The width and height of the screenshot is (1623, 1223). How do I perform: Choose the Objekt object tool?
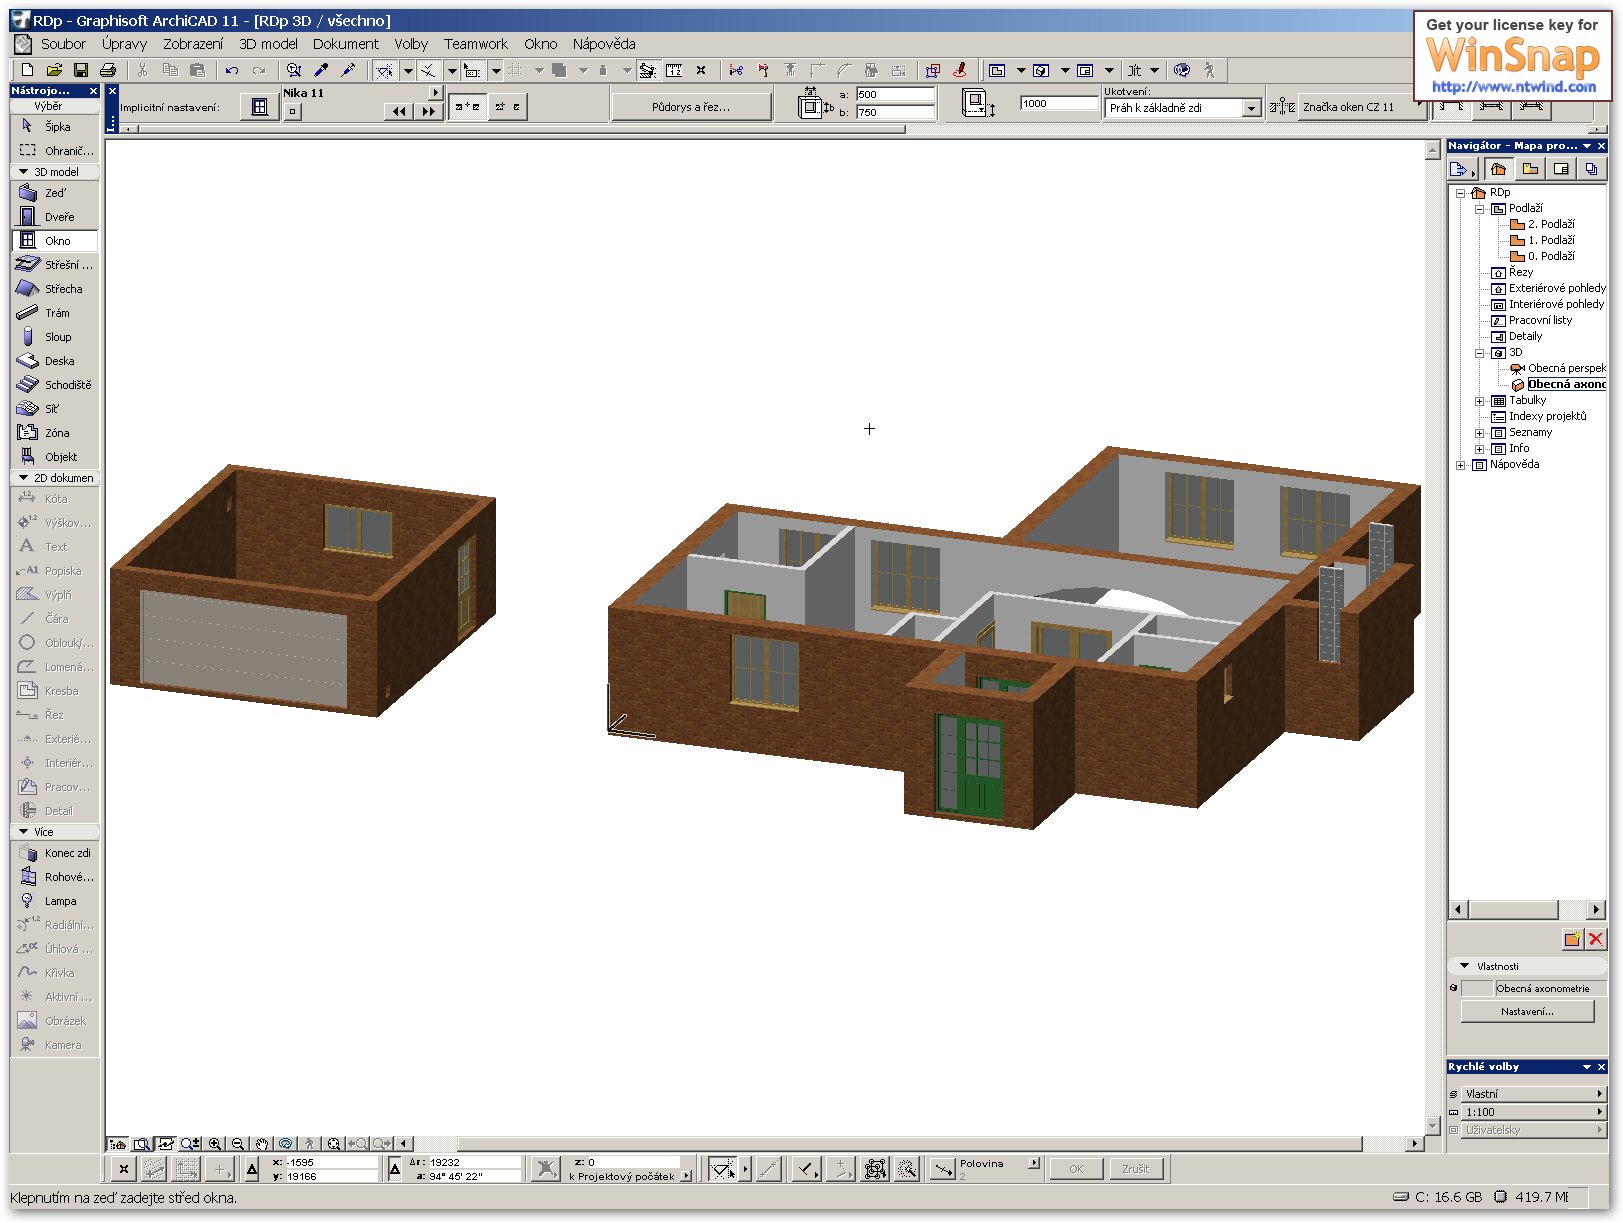point(55,457)
